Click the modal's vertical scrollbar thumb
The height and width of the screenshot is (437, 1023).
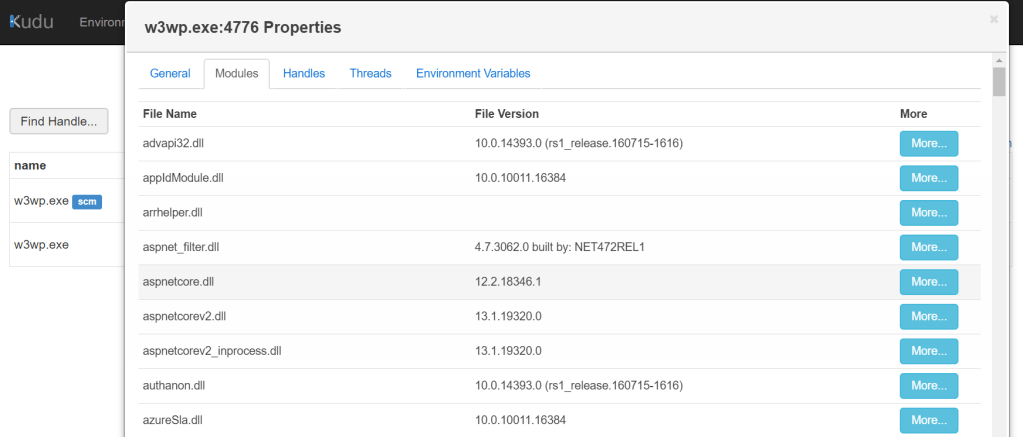[x=999, y=82]
